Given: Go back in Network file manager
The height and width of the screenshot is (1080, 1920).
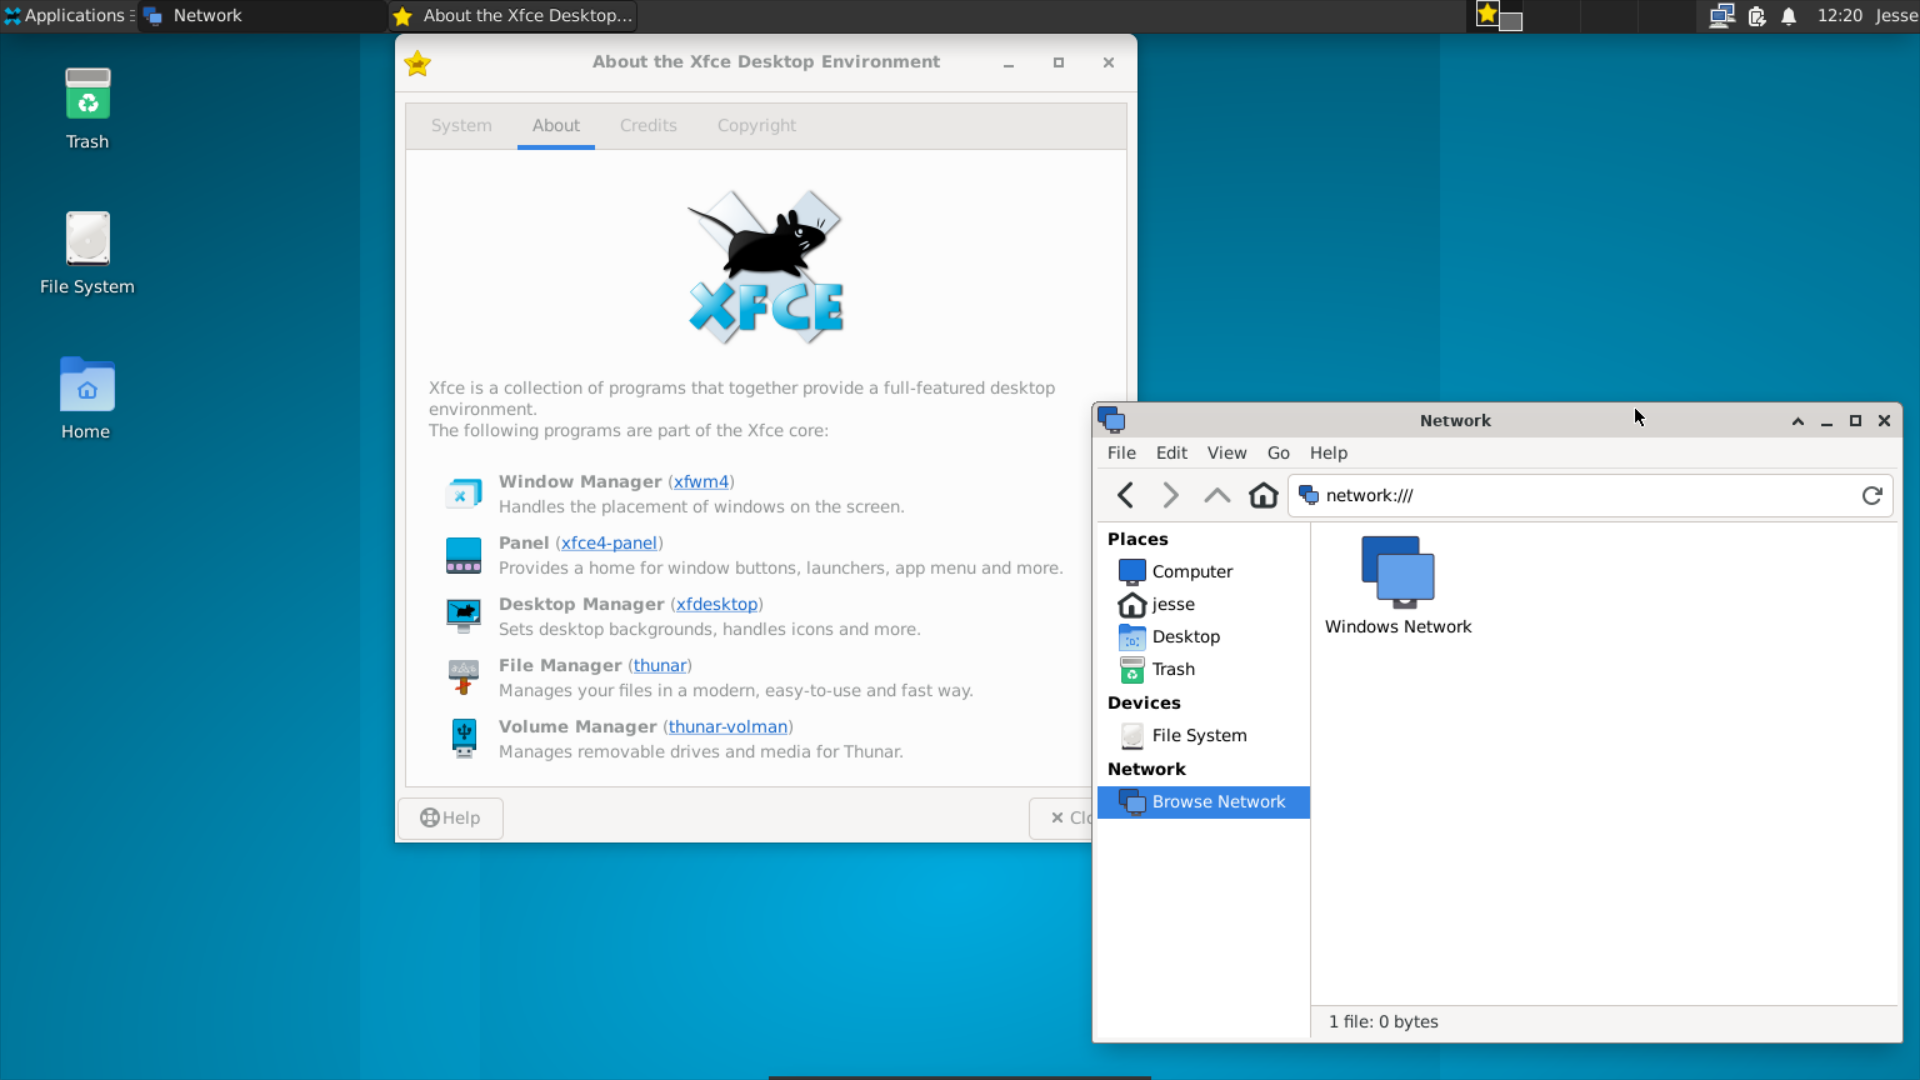Looking at the screenshot, I should point(1125,495).
